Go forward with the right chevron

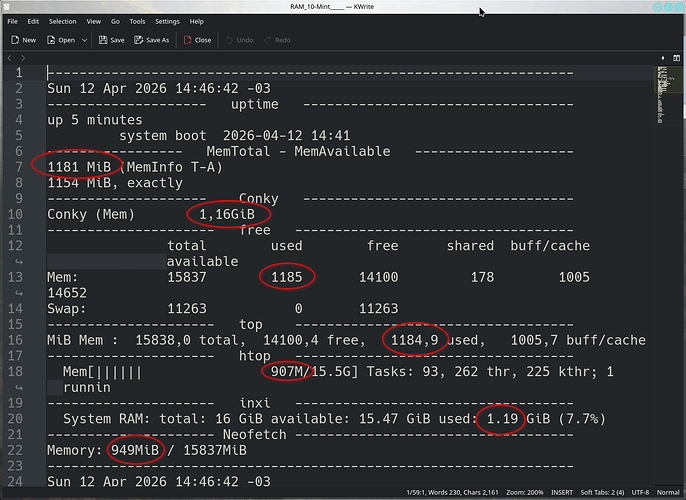coord(23,58)
